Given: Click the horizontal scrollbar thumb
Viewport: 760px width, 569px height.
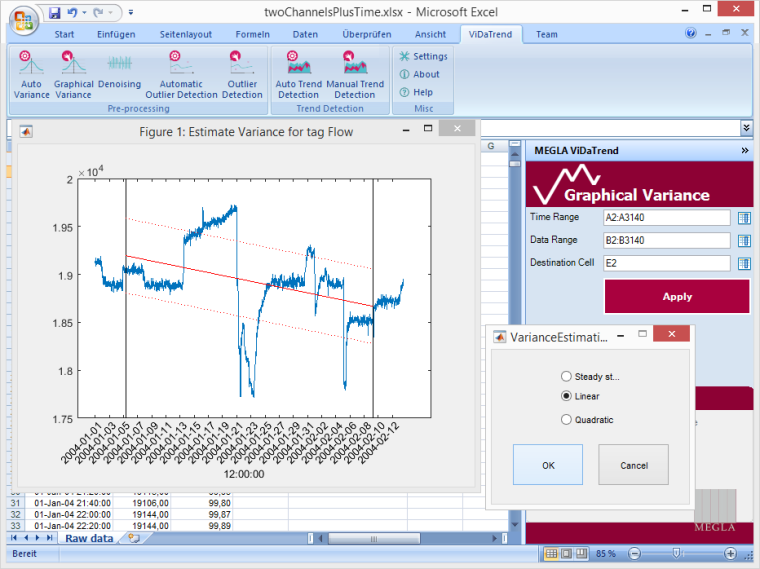Looking at the screenshot, I should pyautogui.click(x=374, y=538).
